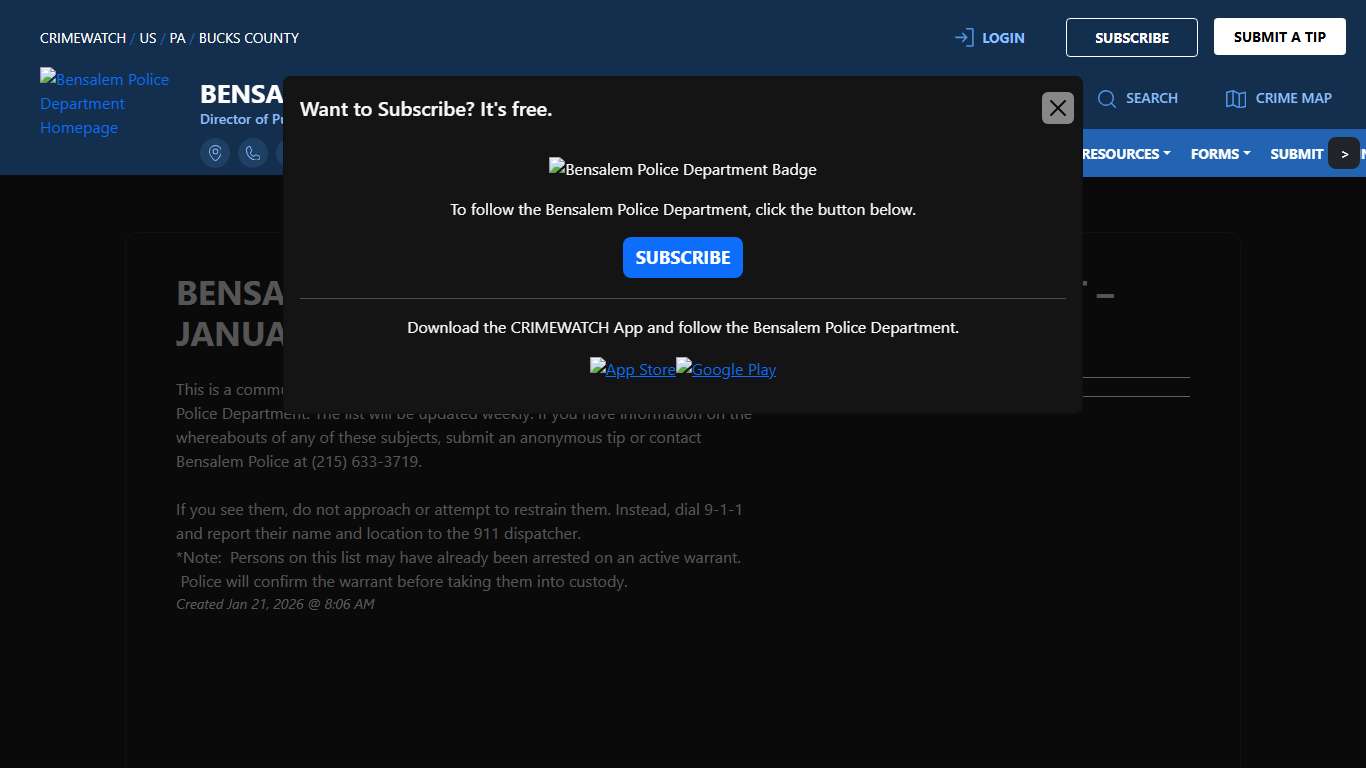Open the App Store download link

point(632,369)
